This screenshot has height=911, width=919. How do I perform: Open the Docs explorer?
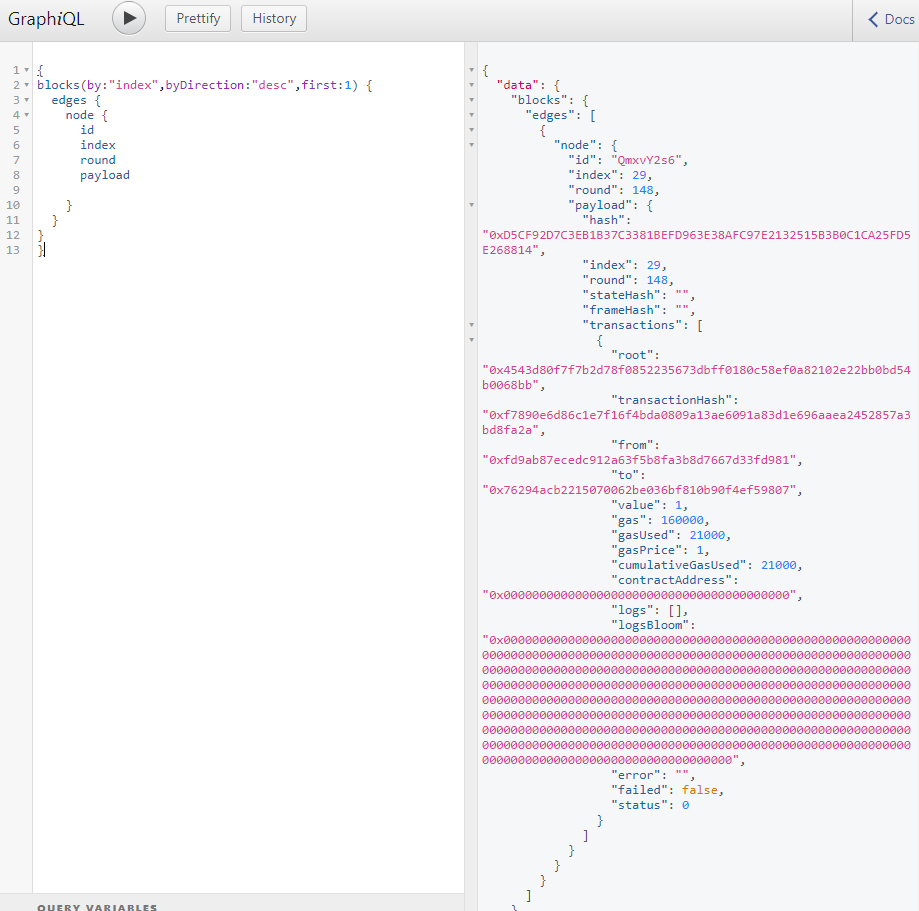(x=891, y=19)
